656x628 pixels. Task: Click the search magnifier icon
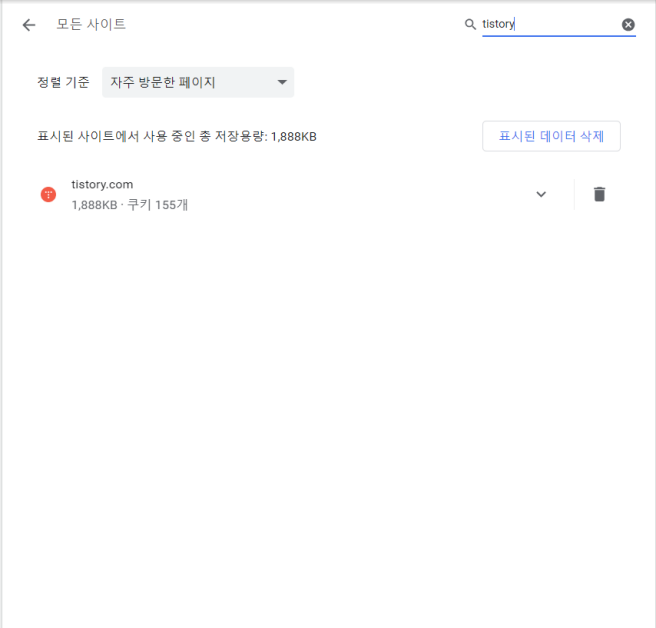click(470, 24)
